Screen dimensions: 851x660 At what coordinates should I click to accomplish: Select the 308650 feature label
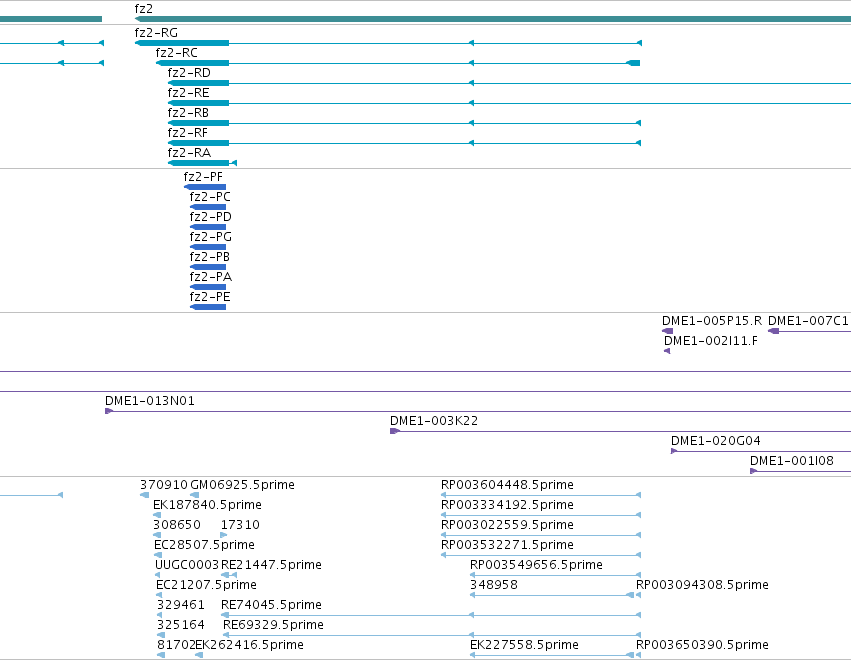[x=177, y=525]
